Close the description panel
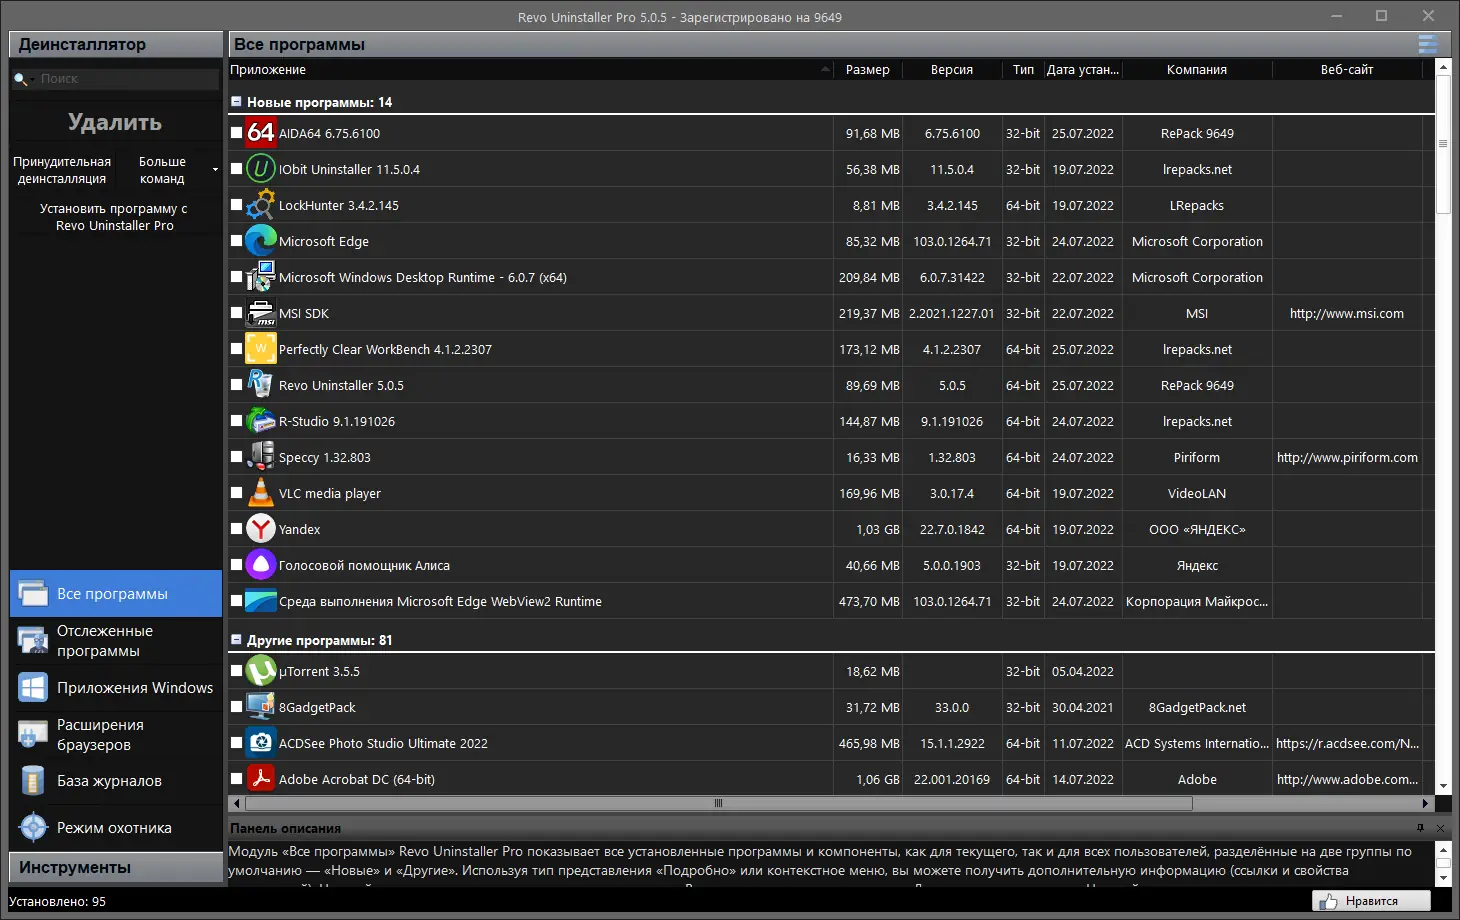1460x920 pixels. (x=1440, y=828)
